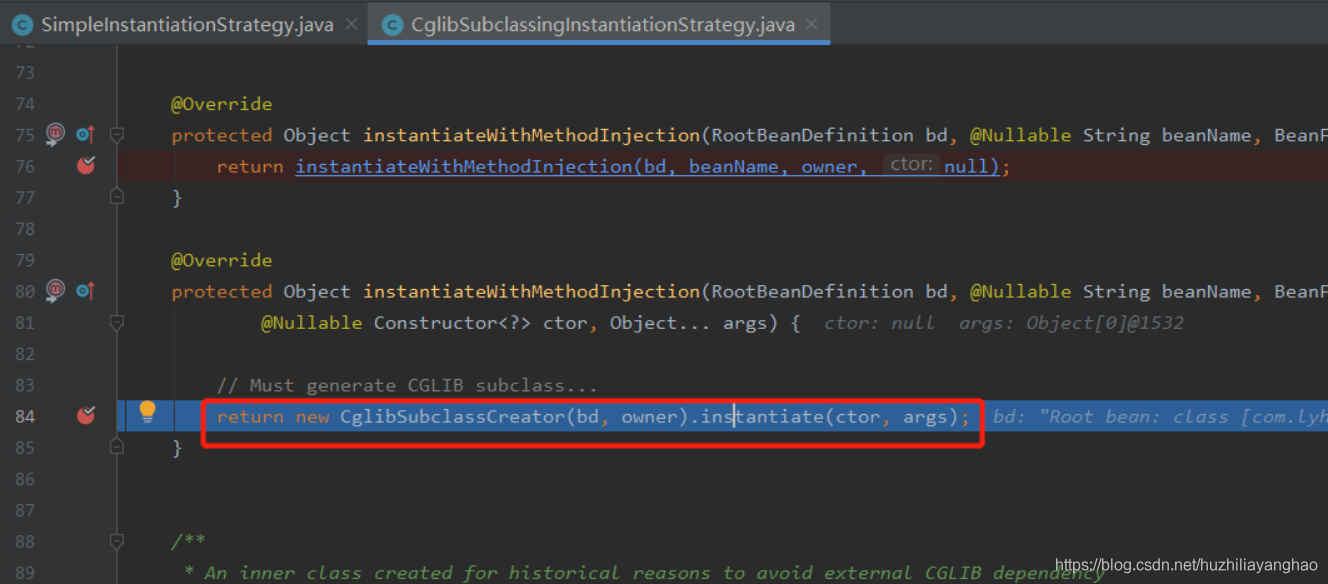Viewport: 1328px width, 584px height.
Task: Click the 'instantiate' method call on line 84
Action: [761, 416]
